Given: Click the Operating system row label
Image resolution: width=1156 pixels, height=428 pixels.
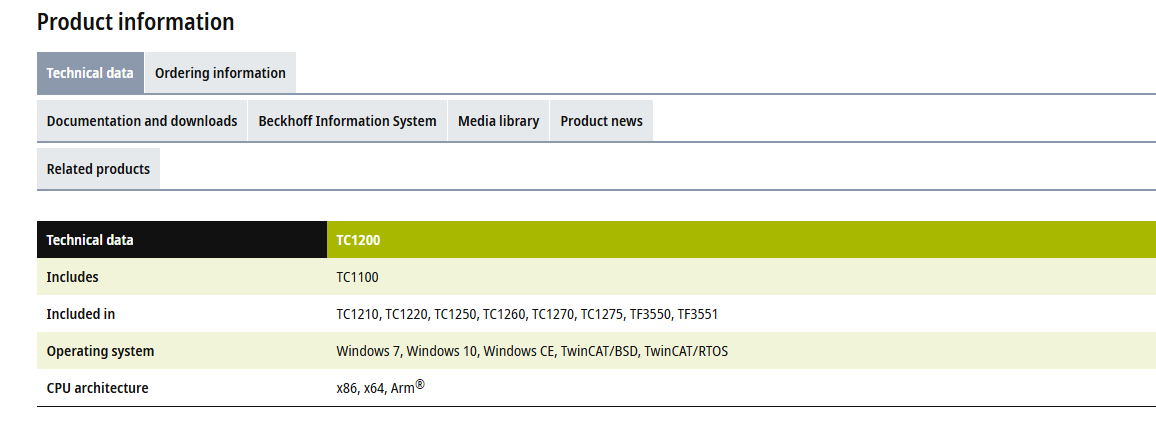Looking at the screenshot, I should 100,351.
